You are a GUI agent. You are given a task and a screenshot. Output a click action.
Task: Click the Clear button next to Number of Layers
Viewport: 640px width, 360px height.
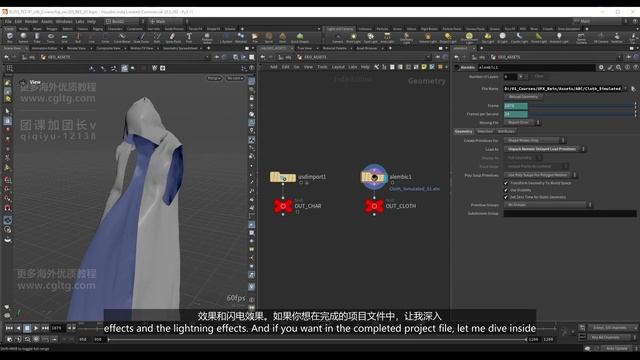pyautogui.click(x=539, y=76)
